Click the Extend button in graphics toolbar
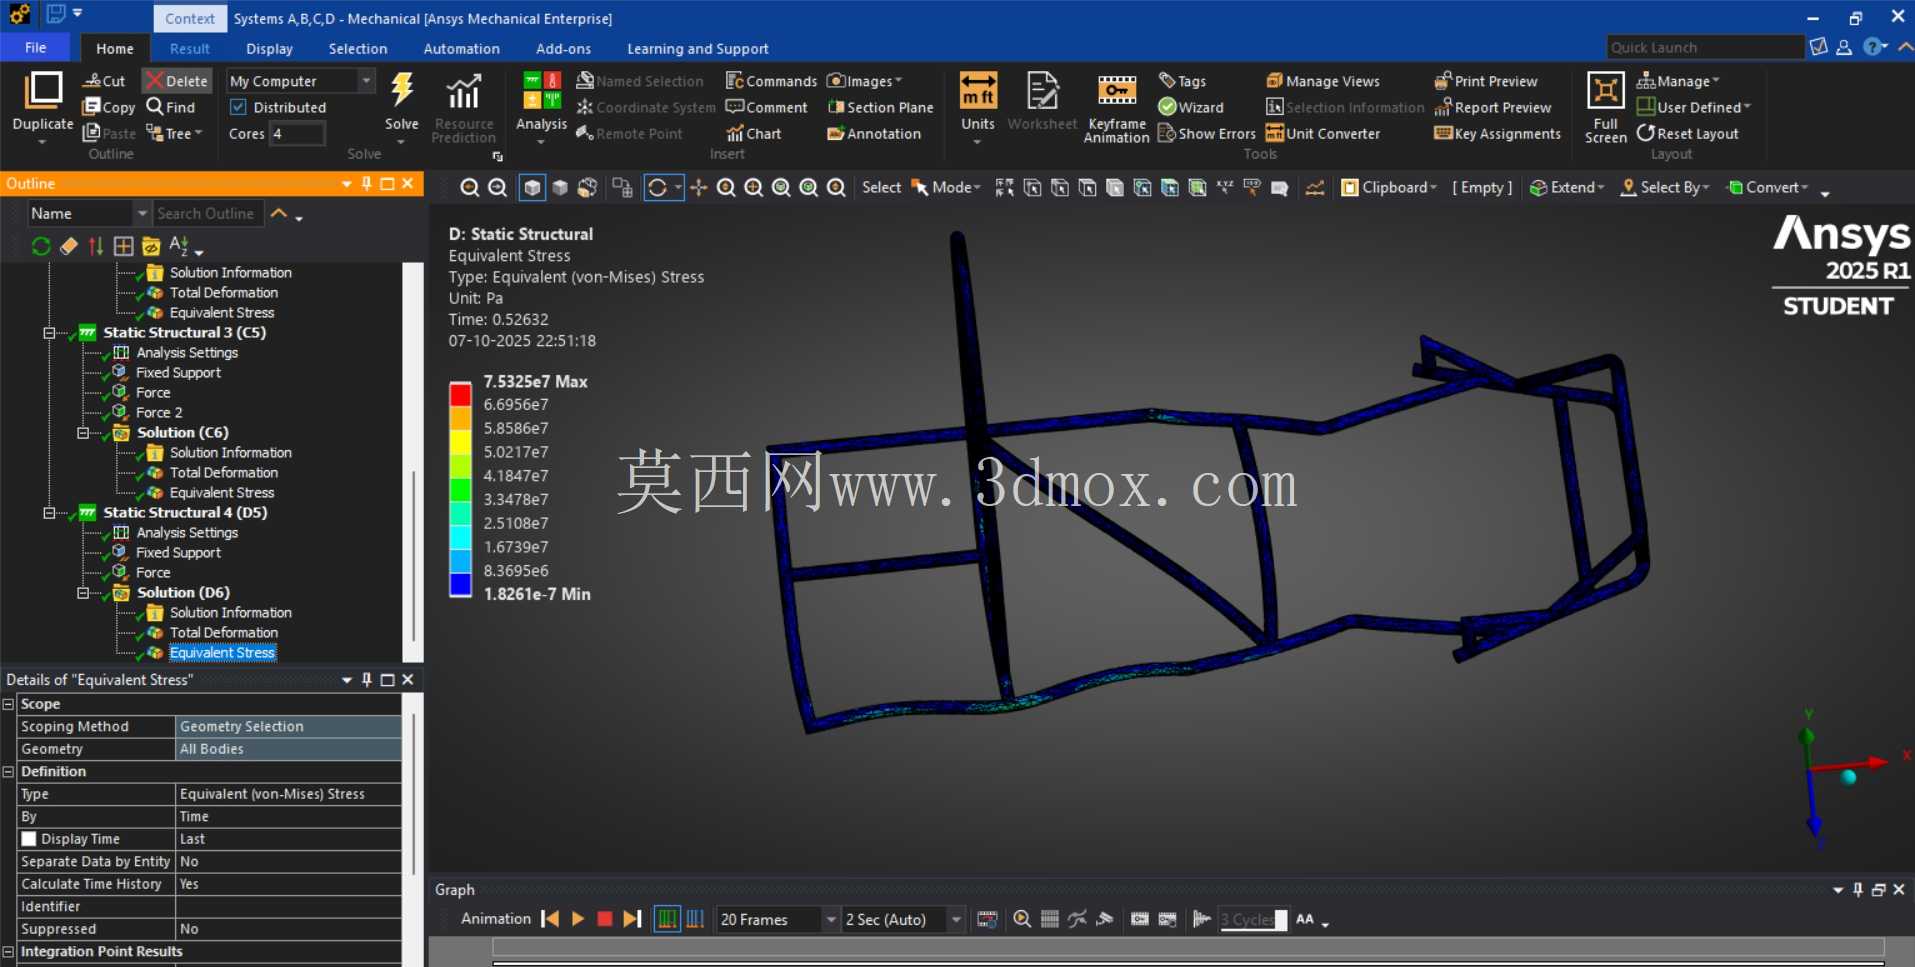 1567,187
